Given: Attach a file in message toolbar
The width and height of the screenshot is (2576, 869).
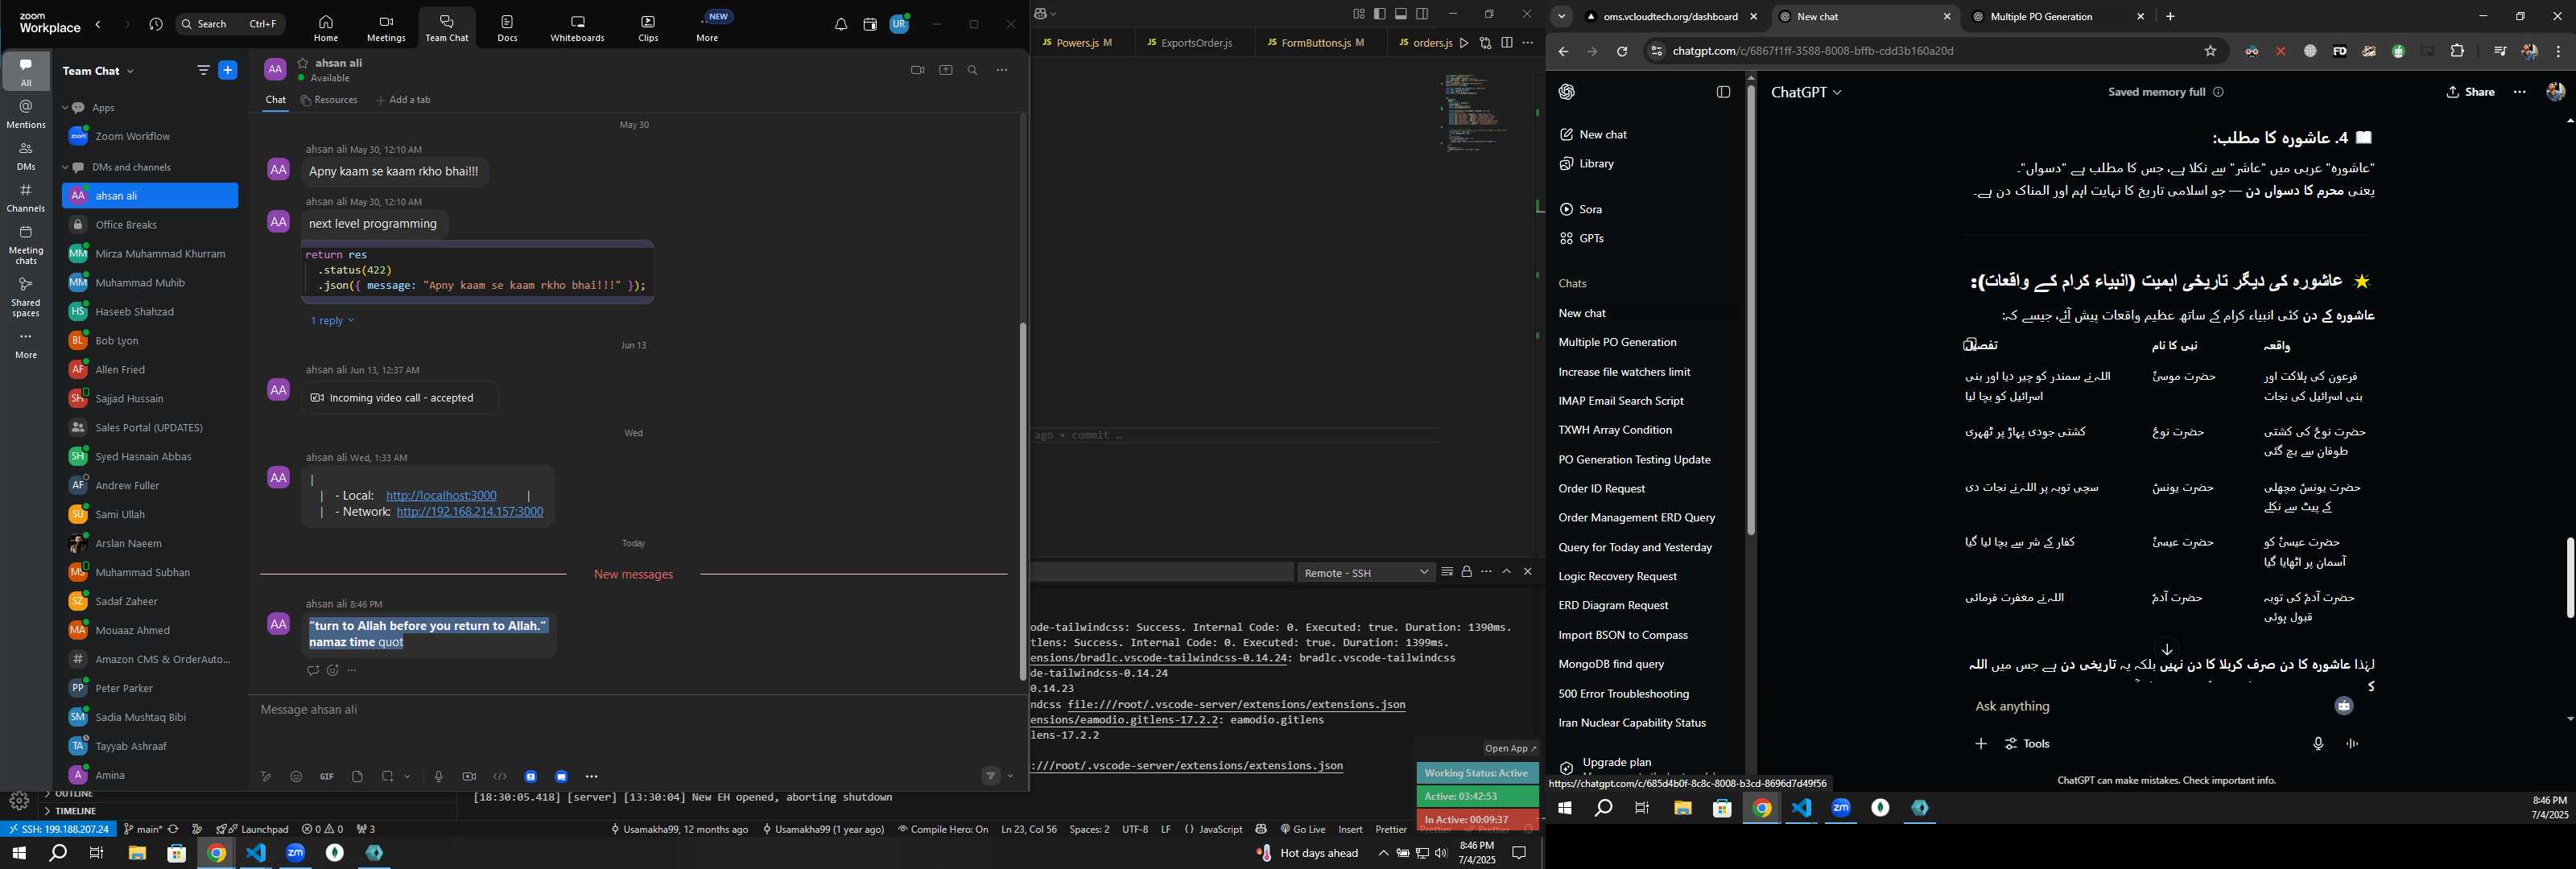Looking at the screenshot, I should [357, 777].
